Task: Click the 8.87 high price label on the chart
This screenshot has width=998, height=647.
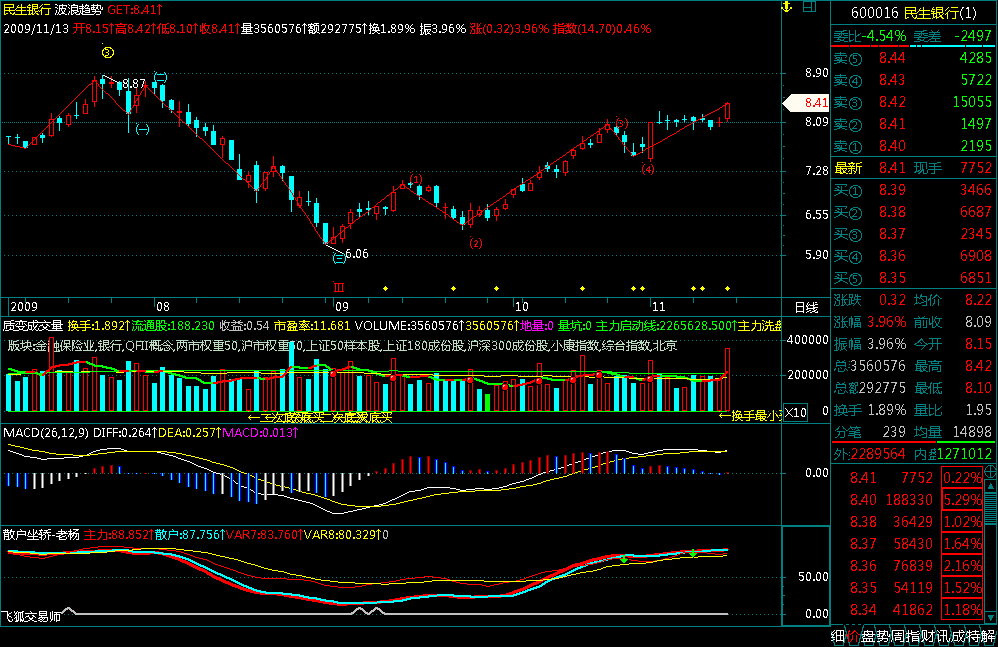Action: click(134, 83)
